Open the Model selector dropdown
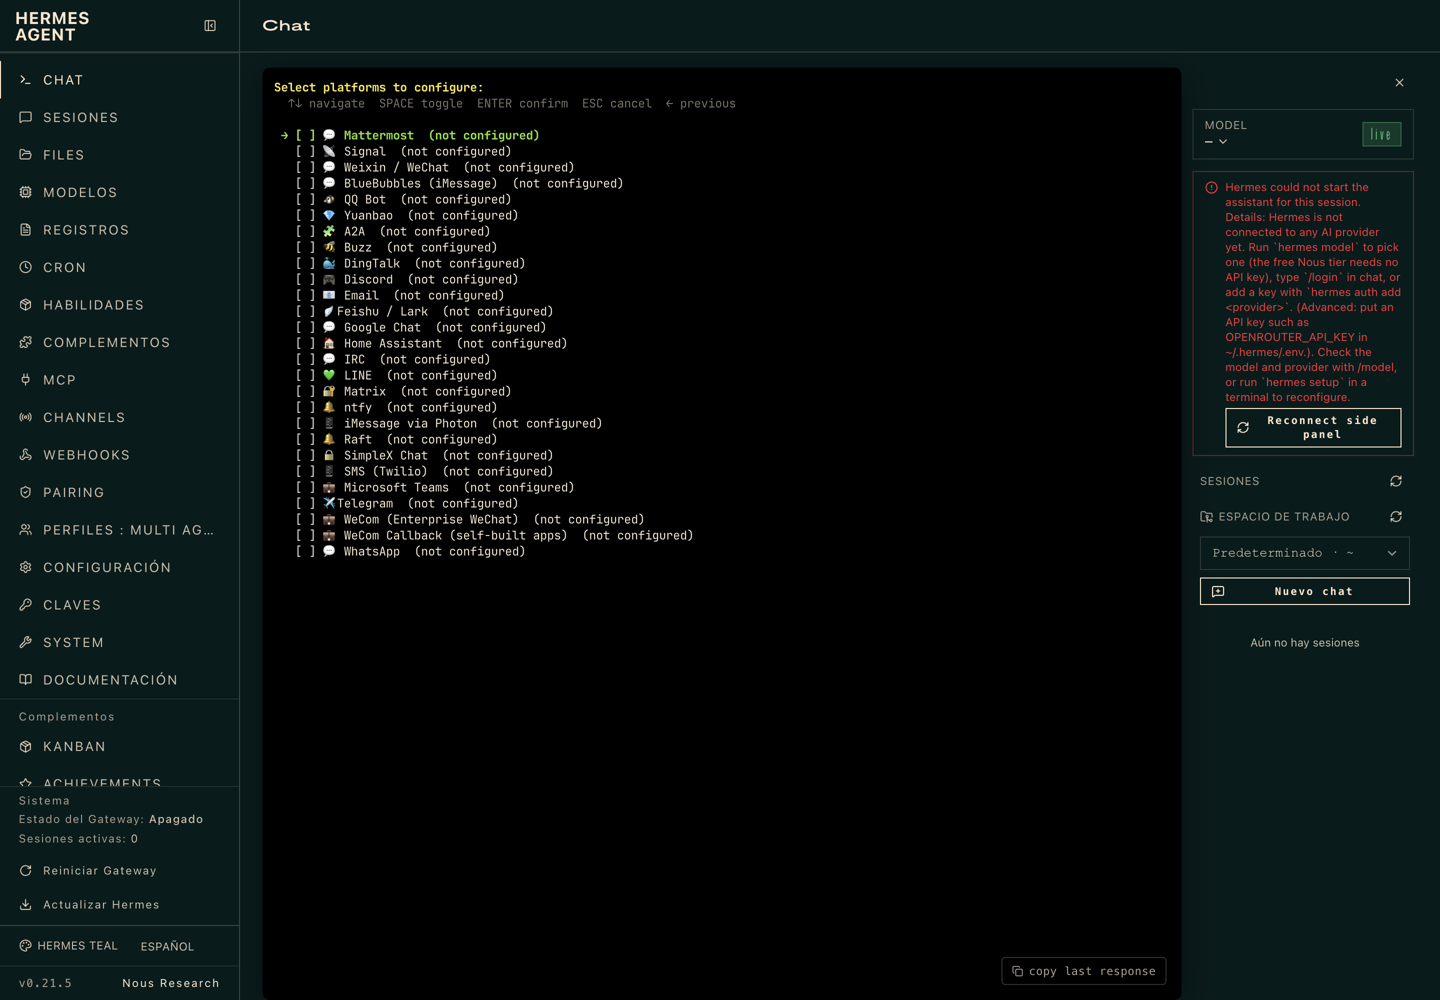 tap(1216, 142)
